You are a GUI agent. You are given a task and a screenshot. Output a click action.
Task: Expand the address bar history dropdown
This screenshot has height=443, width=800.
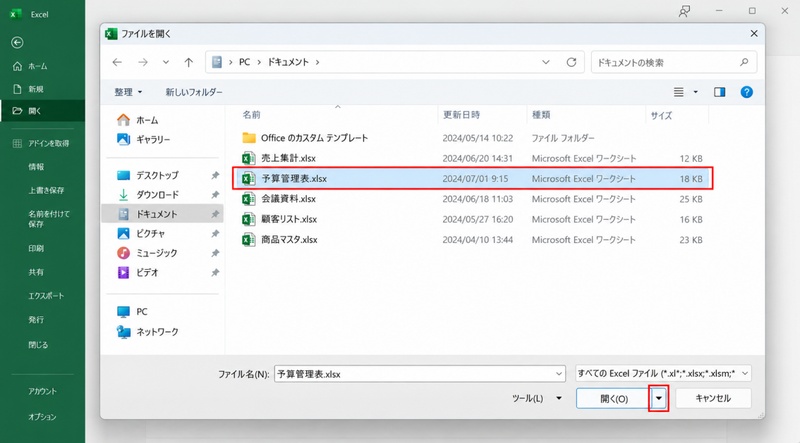point(546,62)
